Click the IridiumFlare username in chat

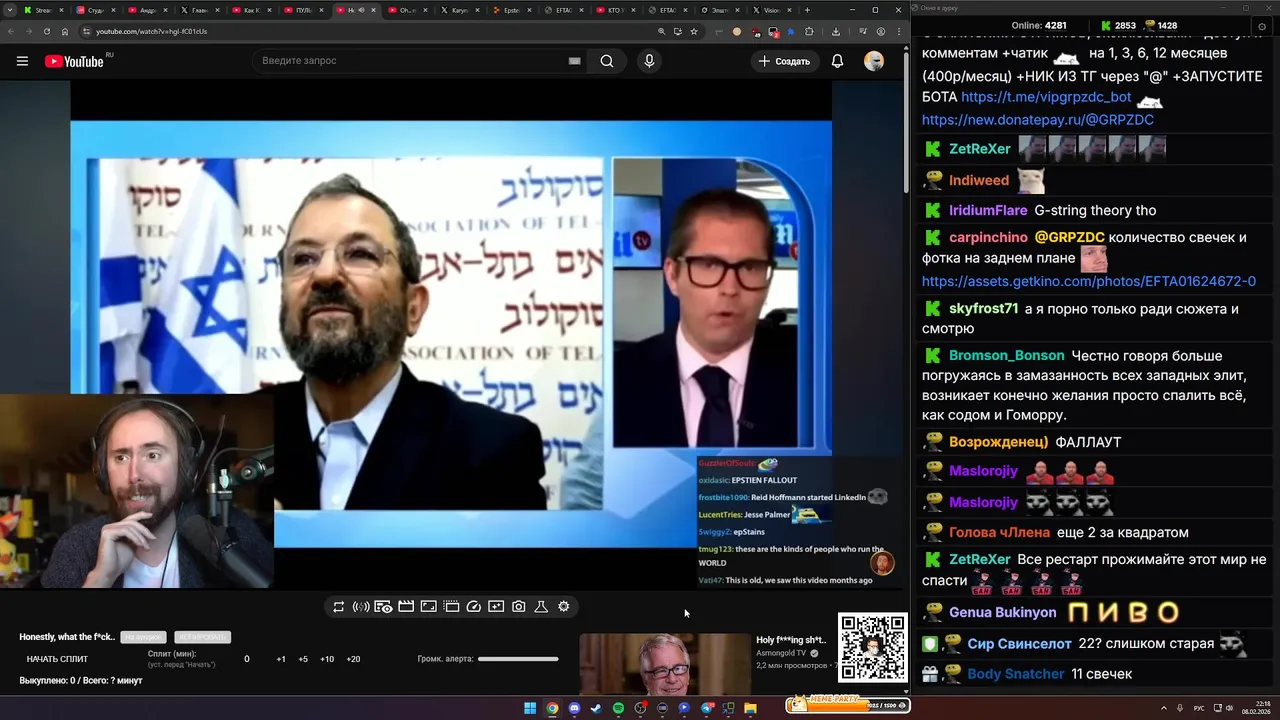[x=988, y=210]
